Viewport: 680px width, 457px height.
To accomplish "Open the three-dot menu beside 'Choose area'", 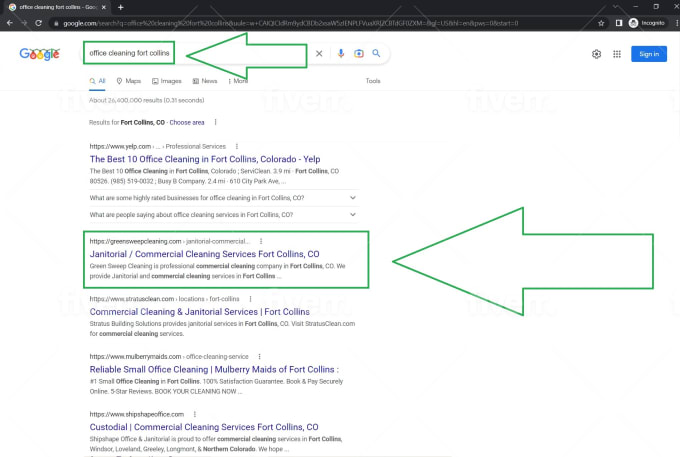I will click(216, 122).
